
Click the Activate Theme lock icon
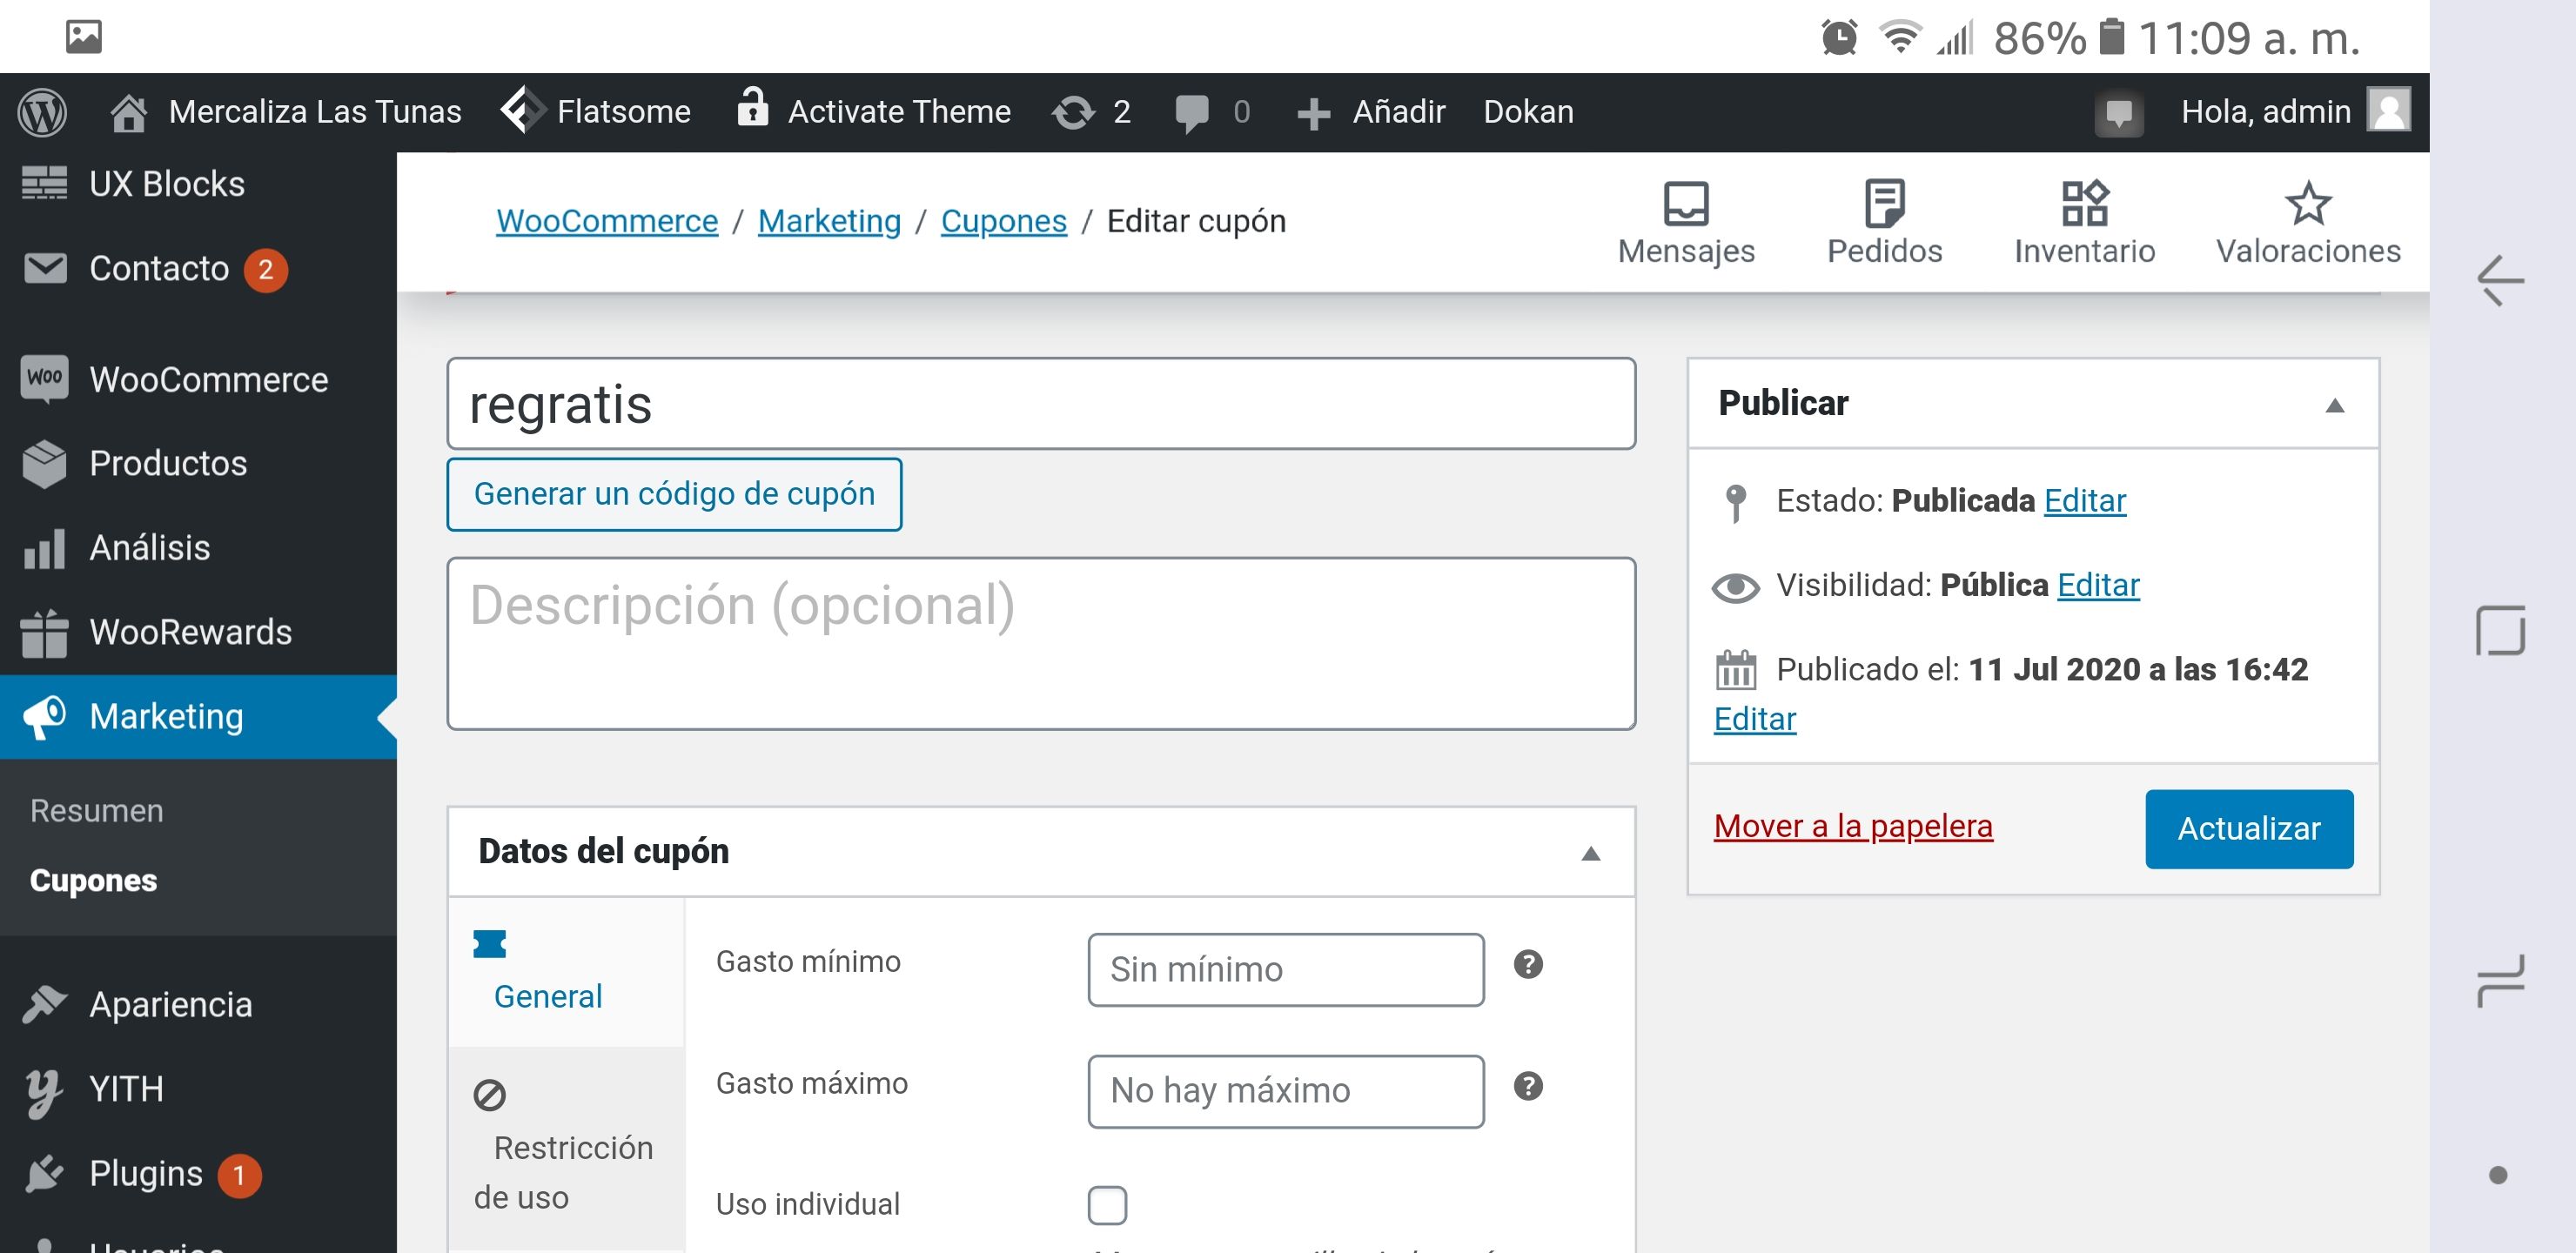[752, 107]
